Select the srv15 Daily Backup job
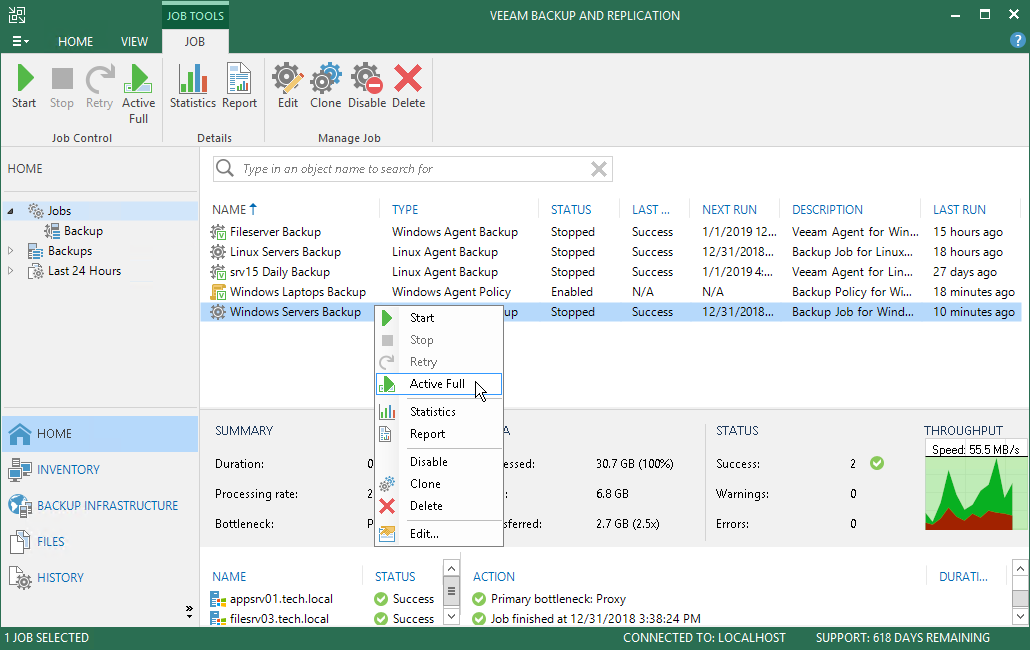1030x650 pixels. (x=611, y=272)
